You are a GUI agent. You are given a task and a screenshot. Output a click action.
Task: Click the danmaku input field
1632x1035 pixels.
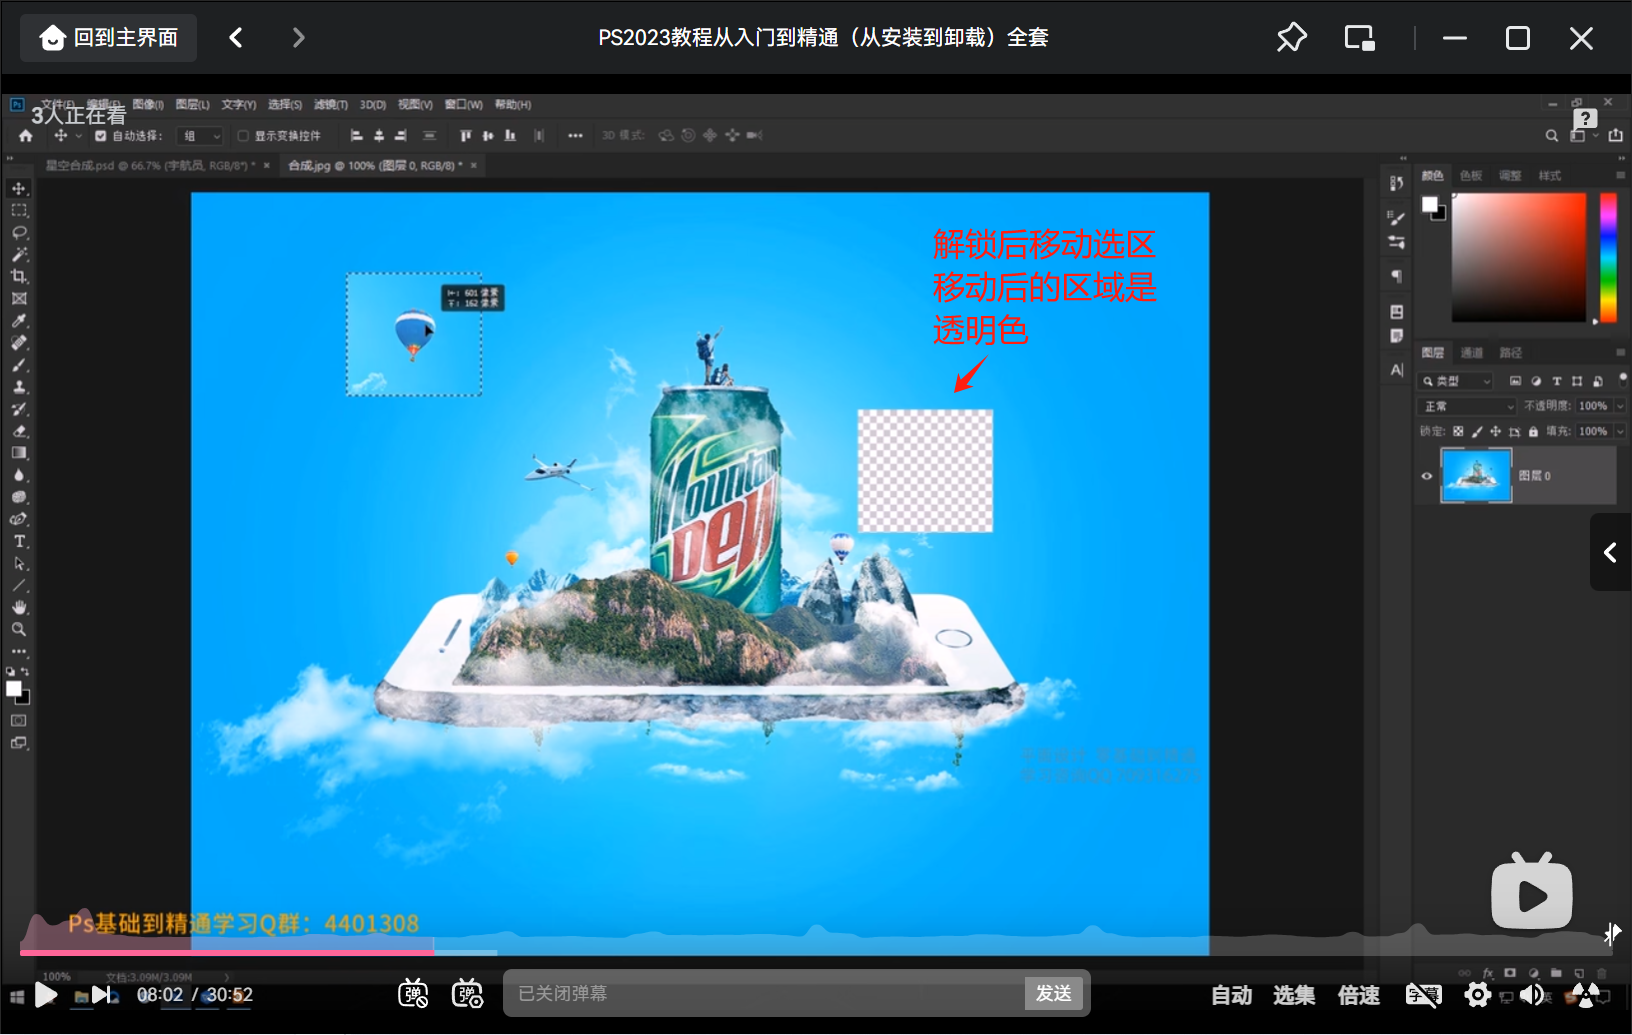tap(764, 993)
